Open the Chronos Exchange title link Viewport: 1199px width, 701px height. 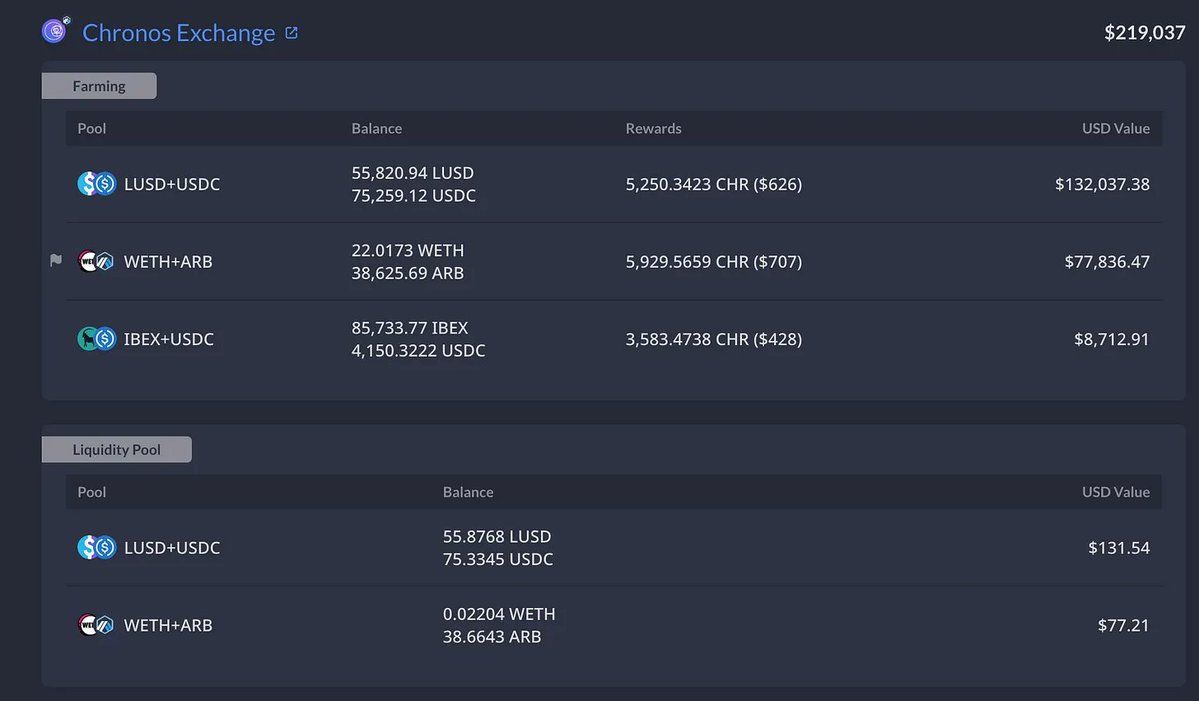[x=179, y=33]
